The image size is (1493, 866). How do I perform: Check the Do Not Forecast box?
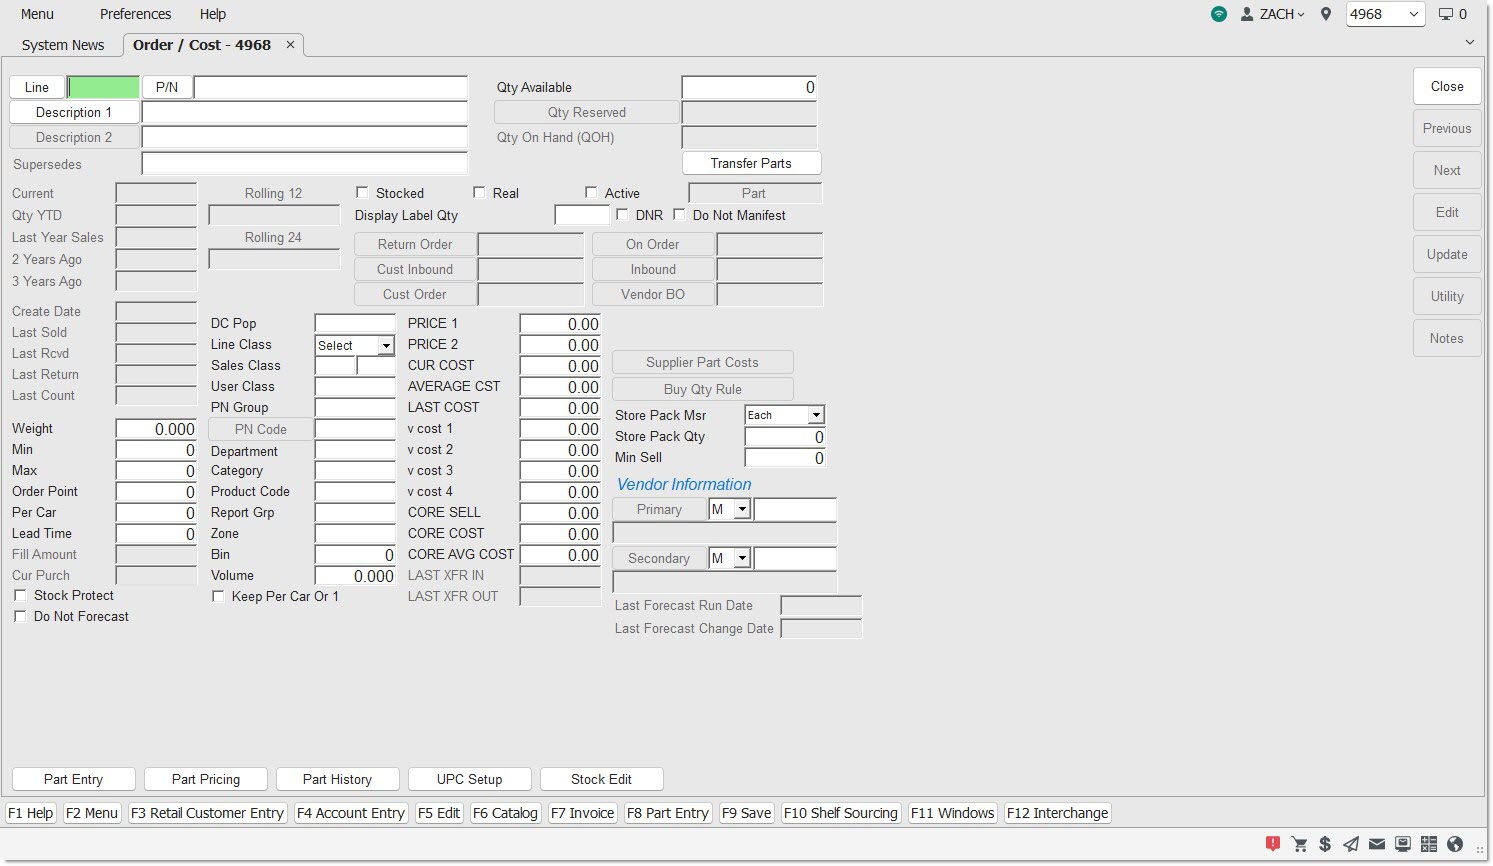[20, 617]
